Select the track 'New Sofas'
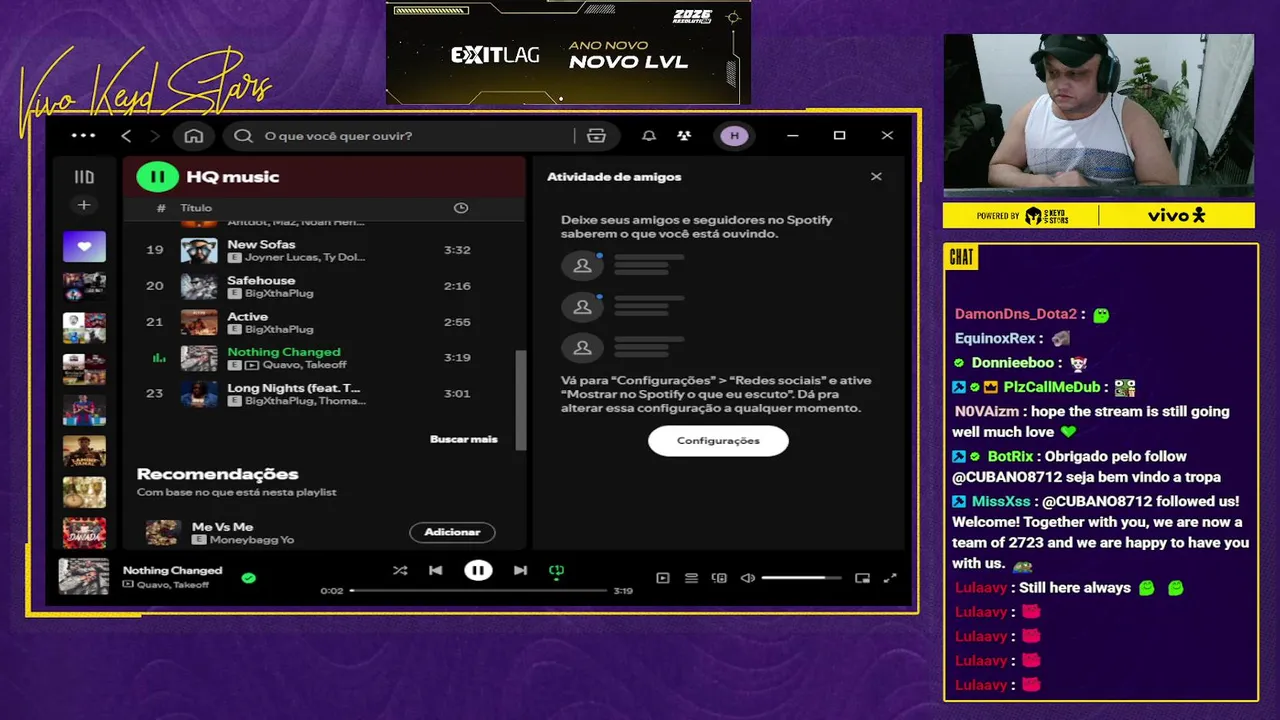The image size is (1280, 720). click(x=324, y=250)
